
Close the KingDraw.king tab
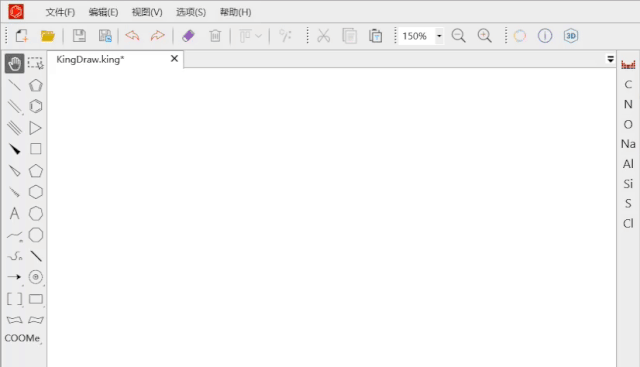point(174,59)
